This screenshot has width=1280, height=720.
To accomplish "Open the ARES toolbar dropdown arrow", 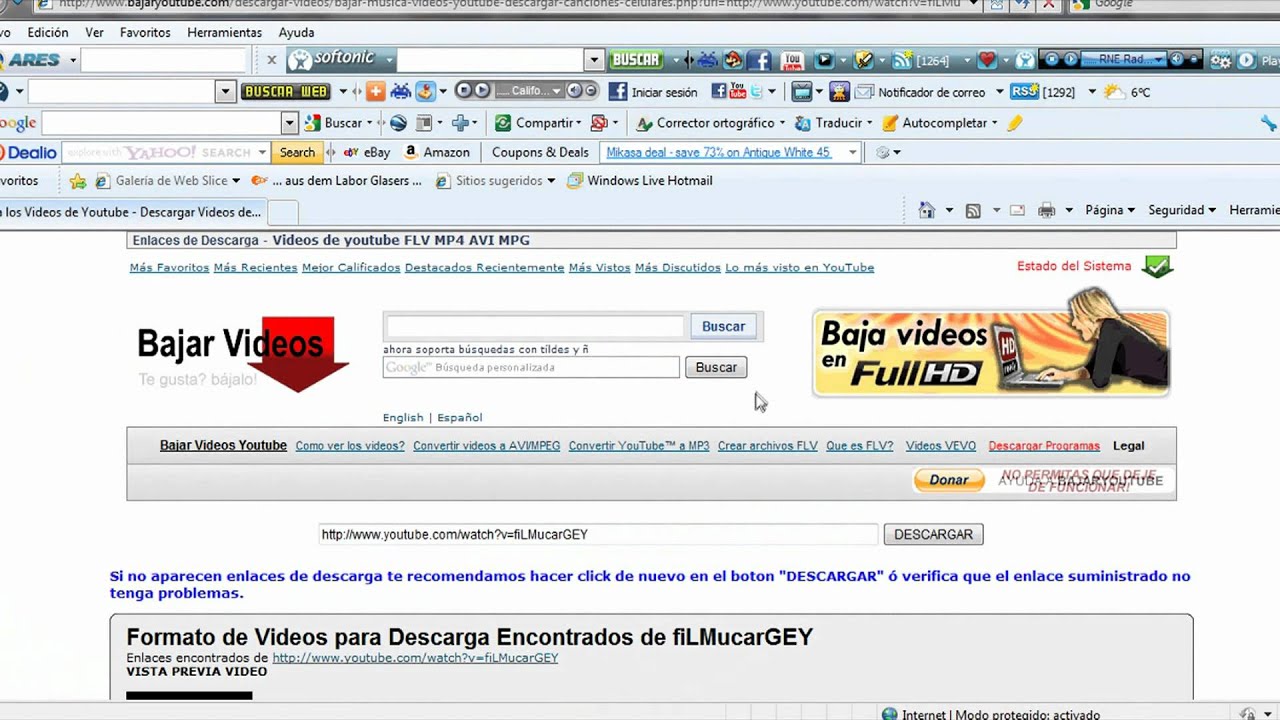I will (x=71, y=60).
